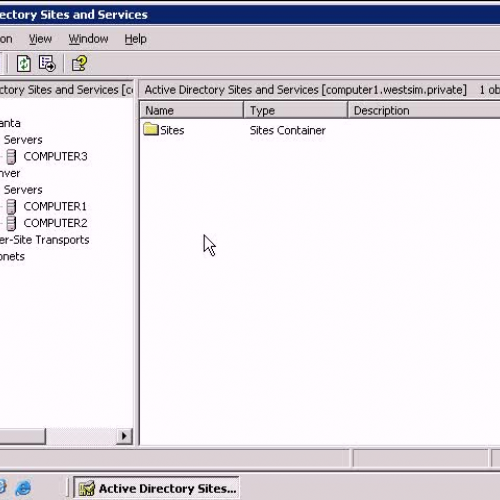This screenshot has height=500, width=500.
Task: Select COMPUTER1 in the tree
Action: [x=55, y=206]
